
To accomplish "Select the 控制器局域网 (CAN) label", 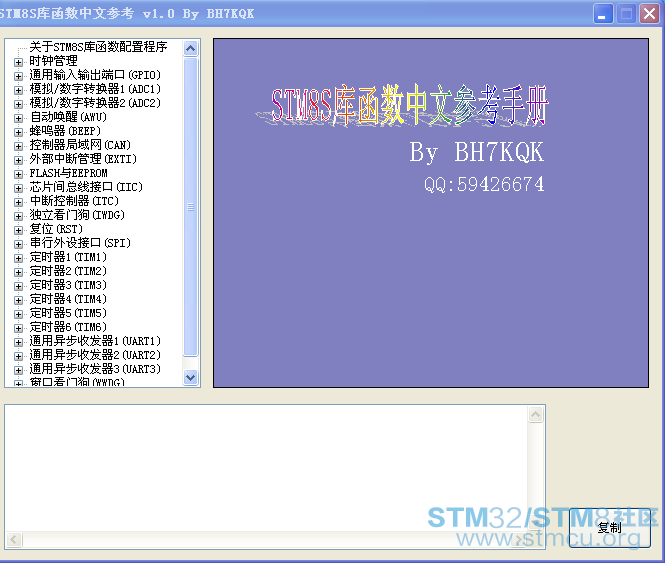I will point(80,145).
